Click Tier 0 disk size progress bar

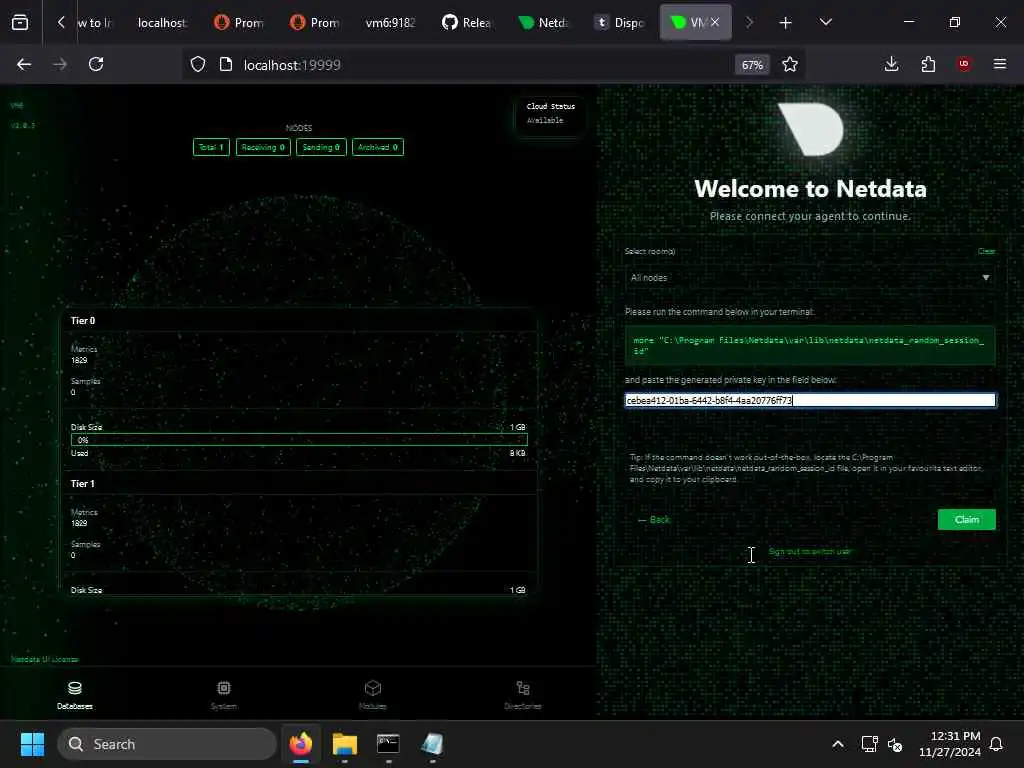(299, 440)
